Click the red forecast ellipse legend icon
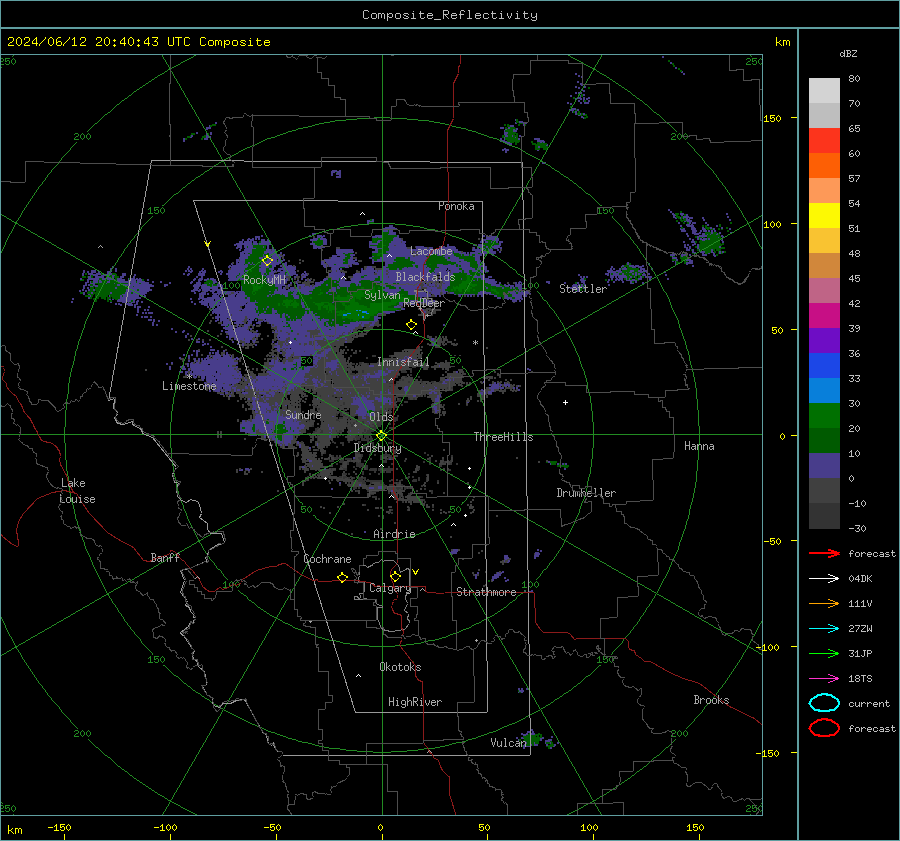 824,728
